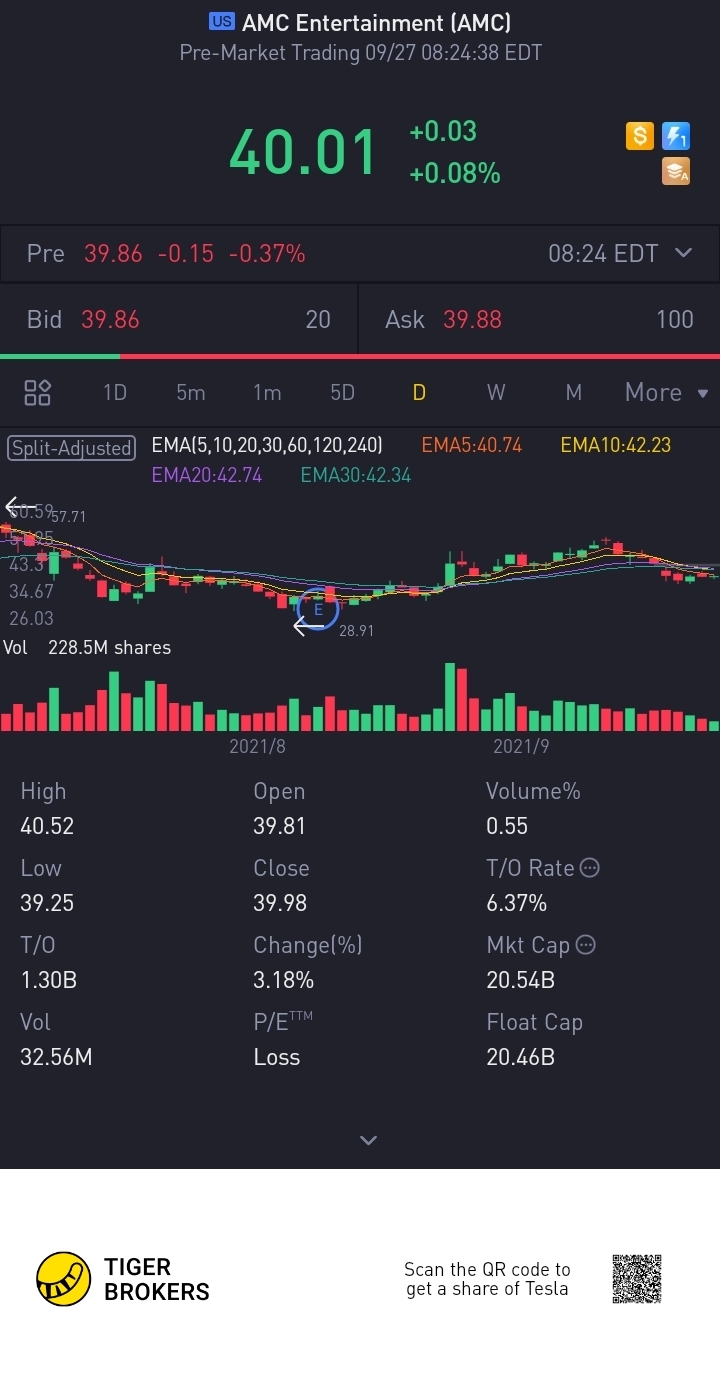
Task: Tap the 57.71 high price marker
Action: [68, 516]
